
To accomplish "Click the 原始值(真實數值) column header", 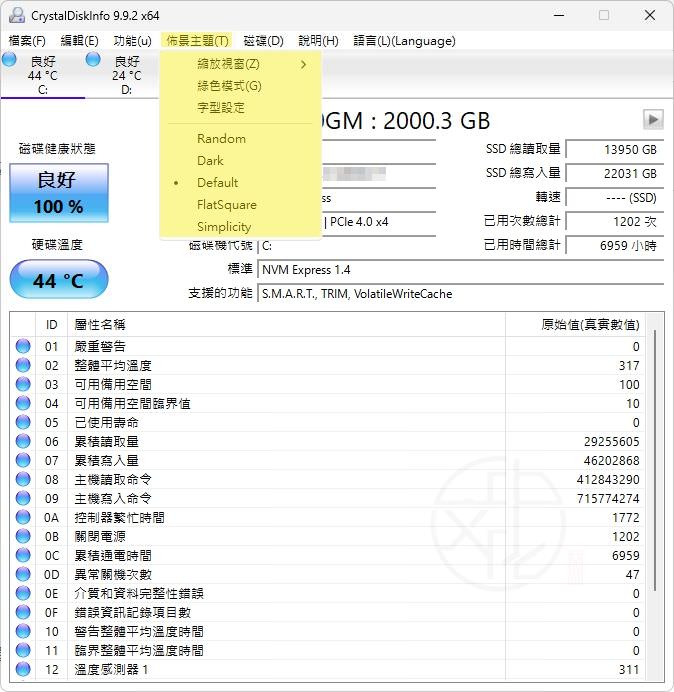I will pyautogui.click(x=575, y=325).
